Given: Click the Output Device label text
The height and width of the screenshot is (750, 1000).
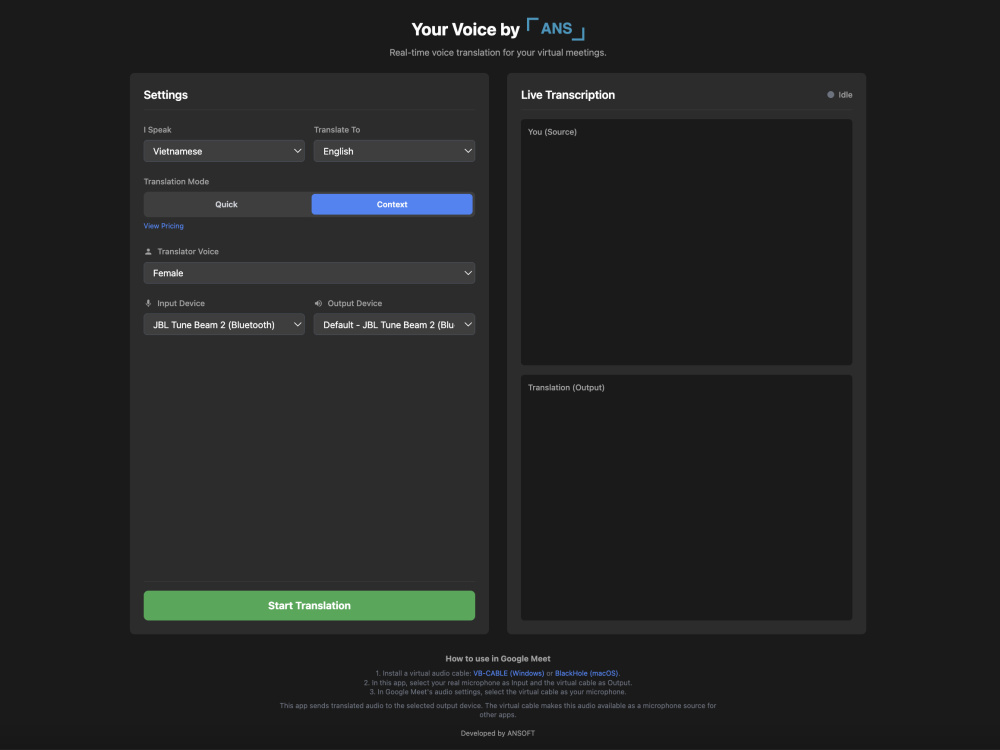Looking at the screenshot, I should coord(355,304).
